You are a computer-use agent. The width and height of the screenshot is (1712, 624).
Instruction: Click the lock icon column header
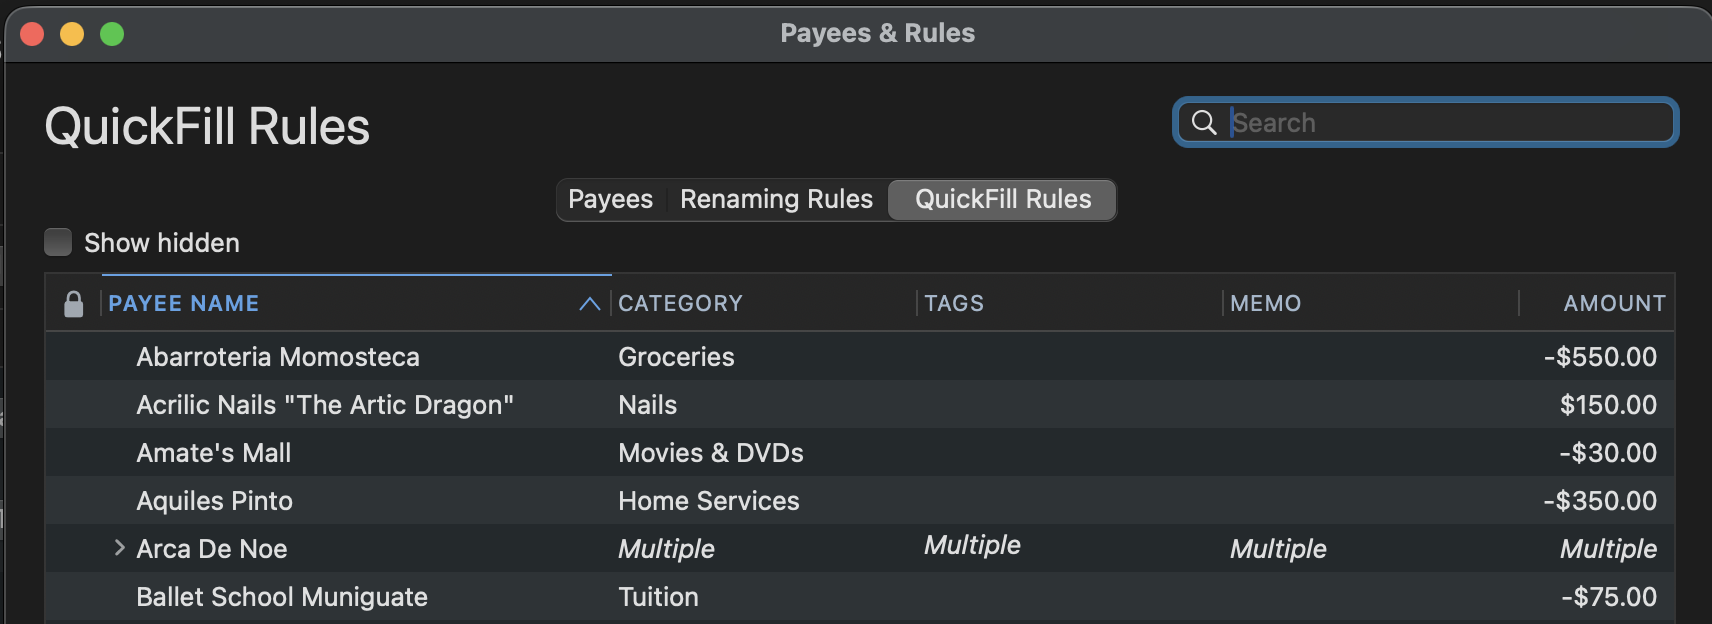point(73,304)
